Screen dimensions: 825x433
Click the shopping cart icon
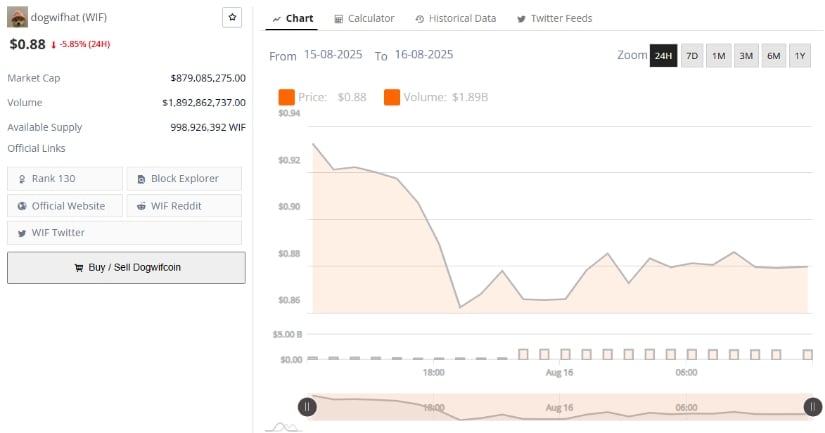(x=79, y=268)
